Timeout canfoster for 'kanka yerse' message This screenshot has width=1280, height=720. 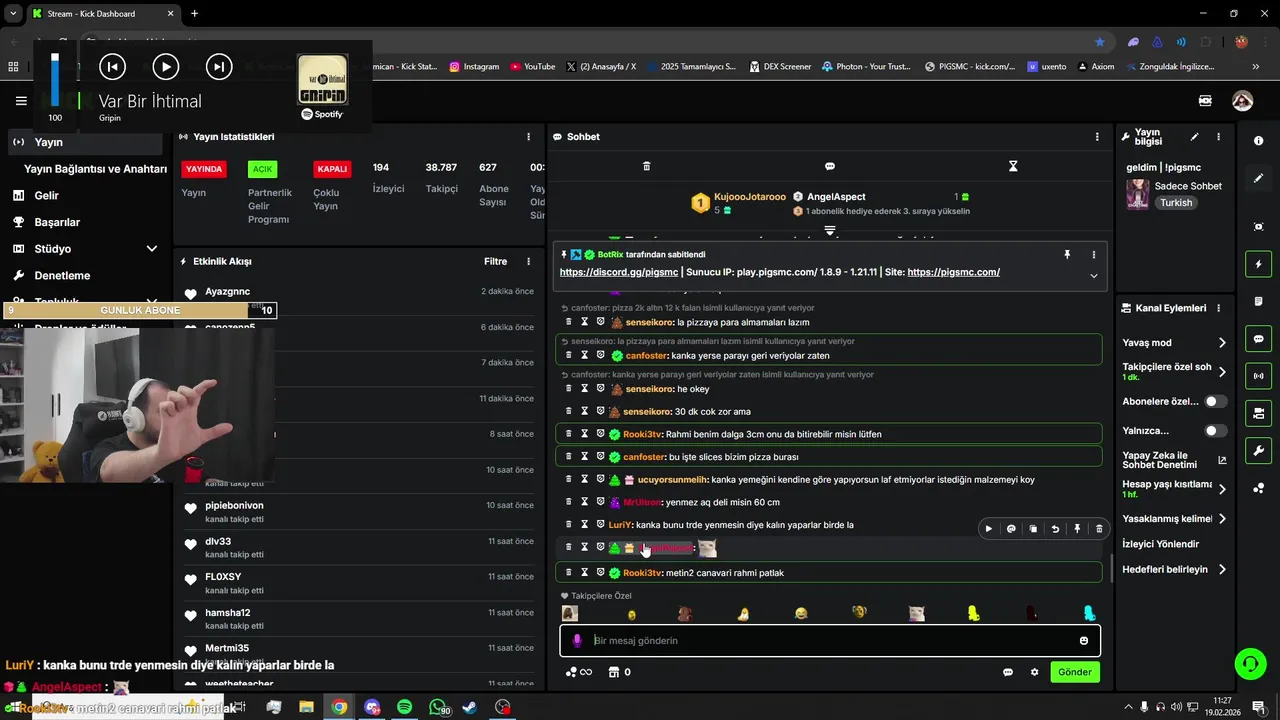585,355
